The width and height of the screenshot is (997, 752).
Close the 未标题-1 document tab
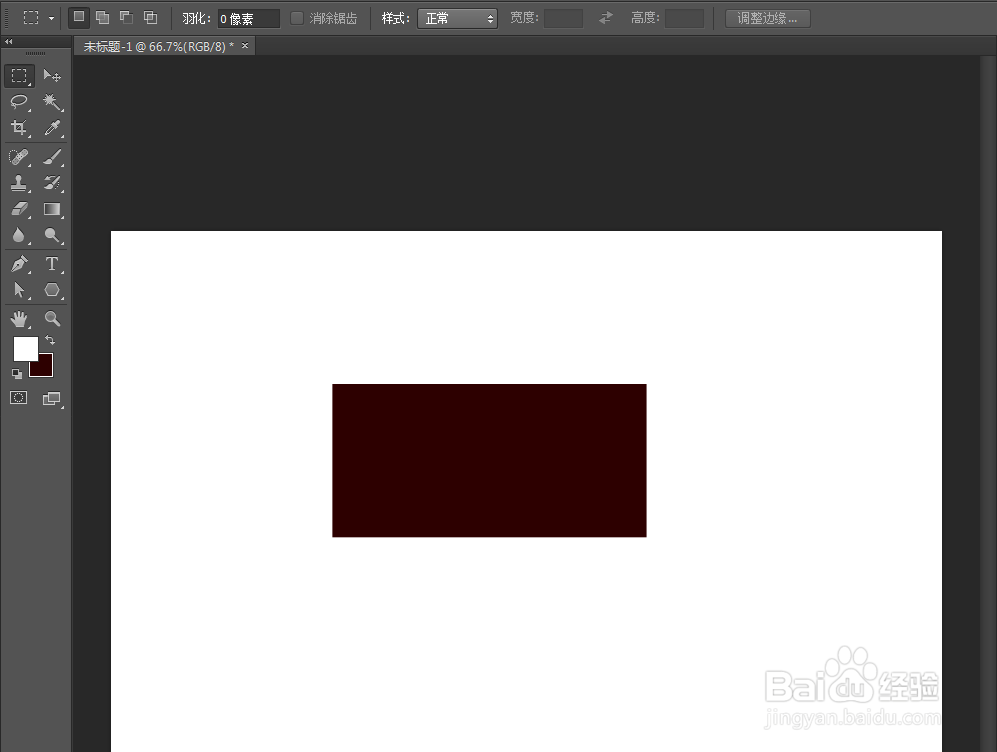click(245, 46)
